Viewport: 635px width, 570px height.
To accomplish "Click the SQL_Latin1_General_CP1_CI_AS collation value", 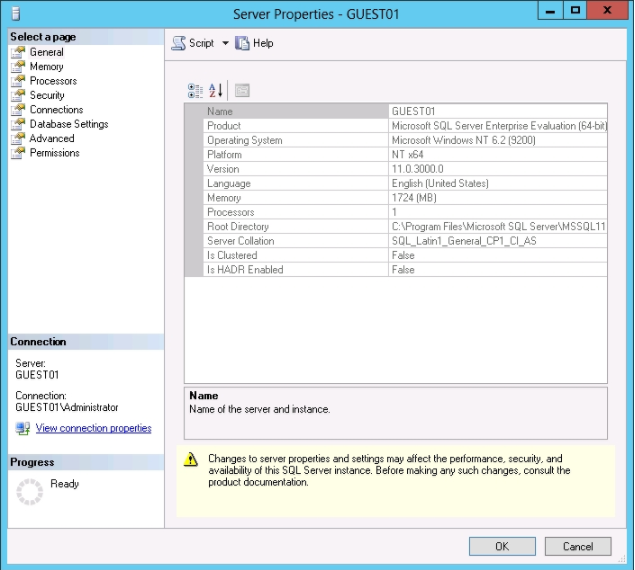I will (x=464, y=241).
